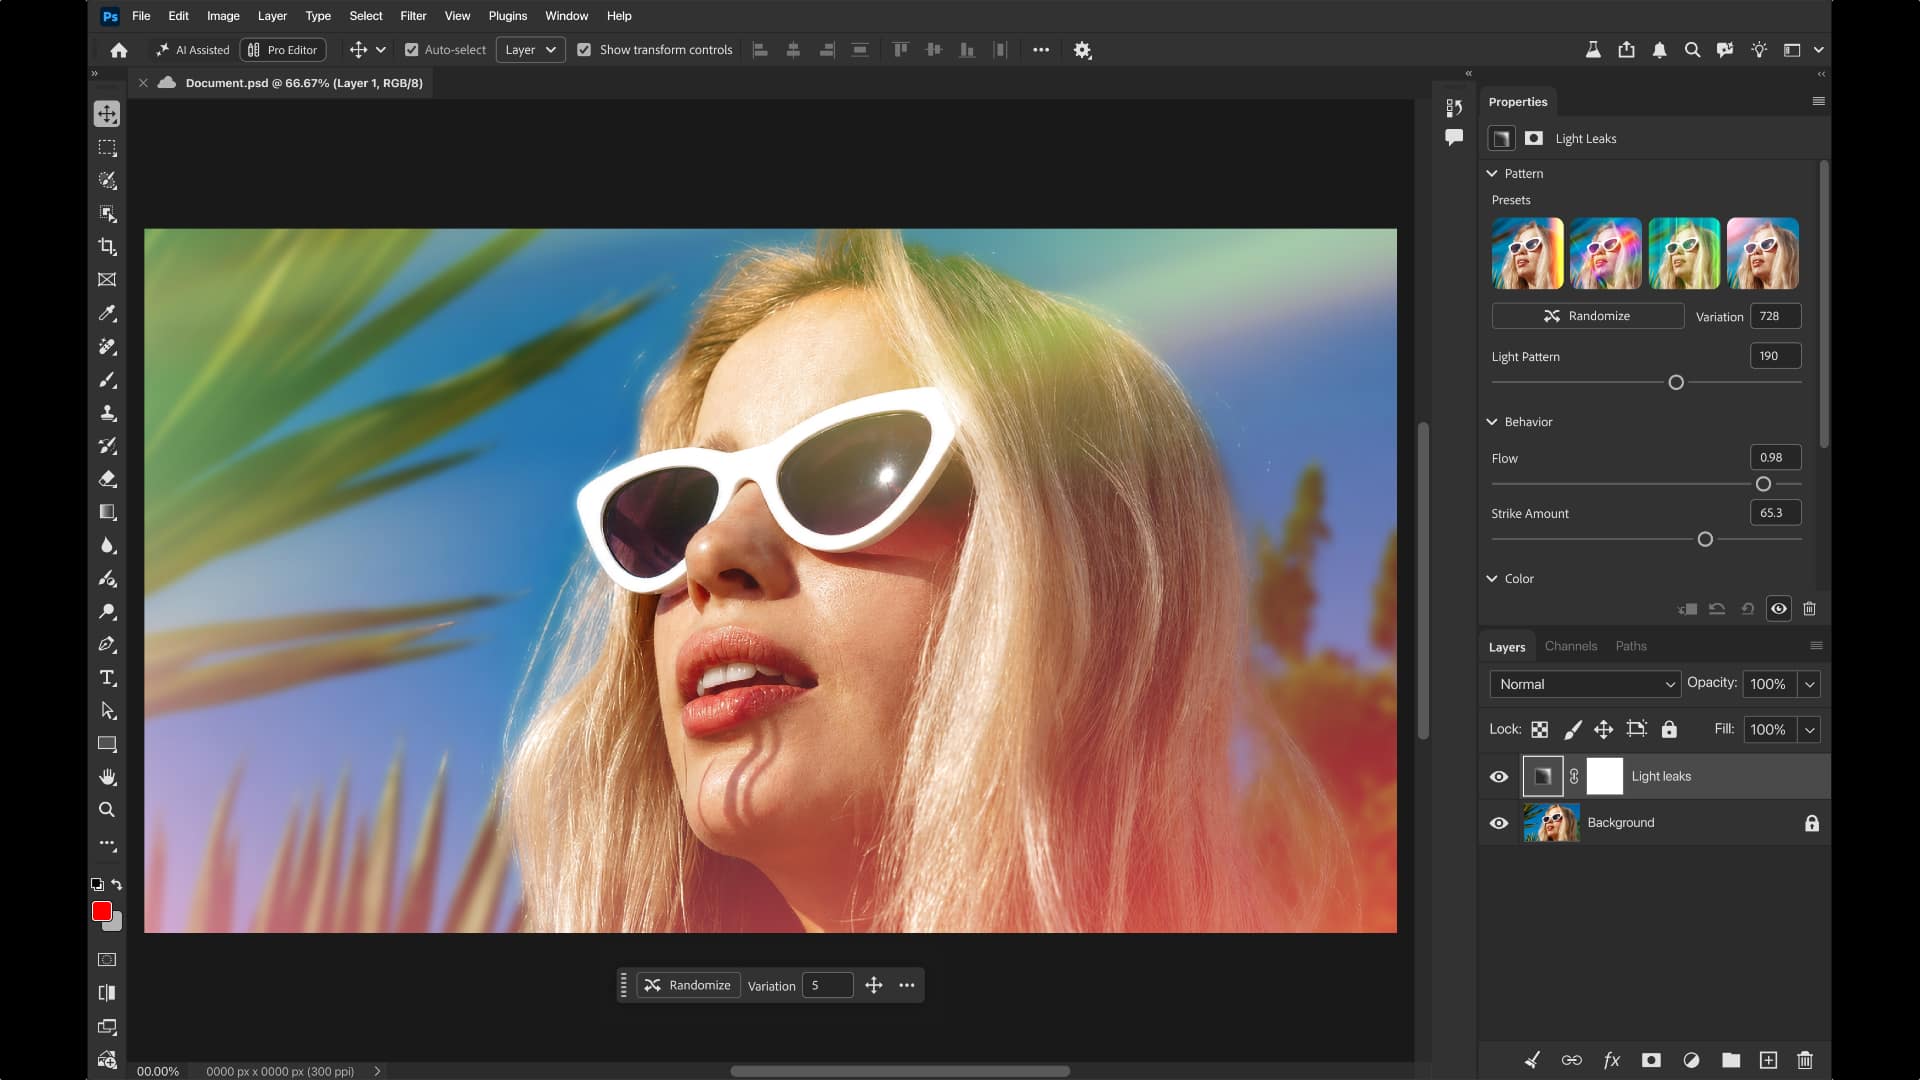Select the Hand tool

tap(107, 777)
